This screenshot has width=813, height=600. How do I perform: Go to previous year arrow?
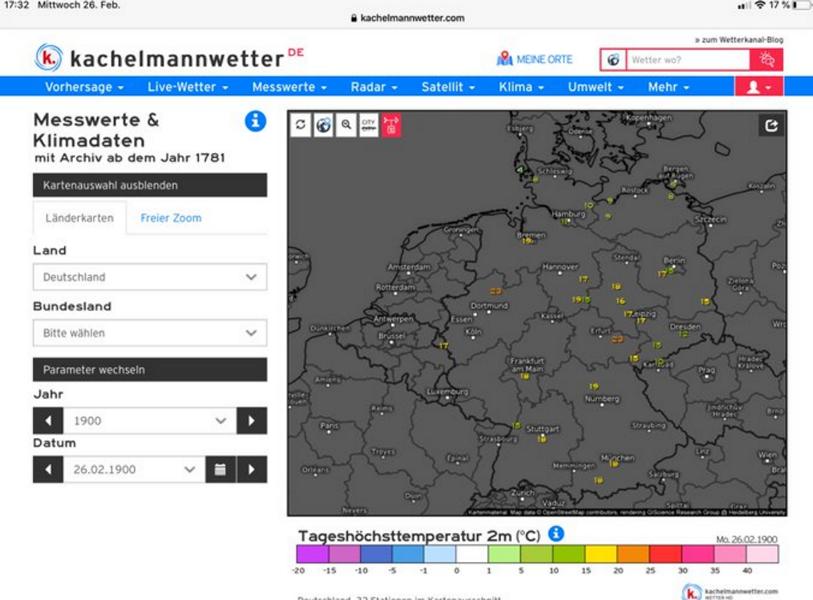(x=48, y=421)
